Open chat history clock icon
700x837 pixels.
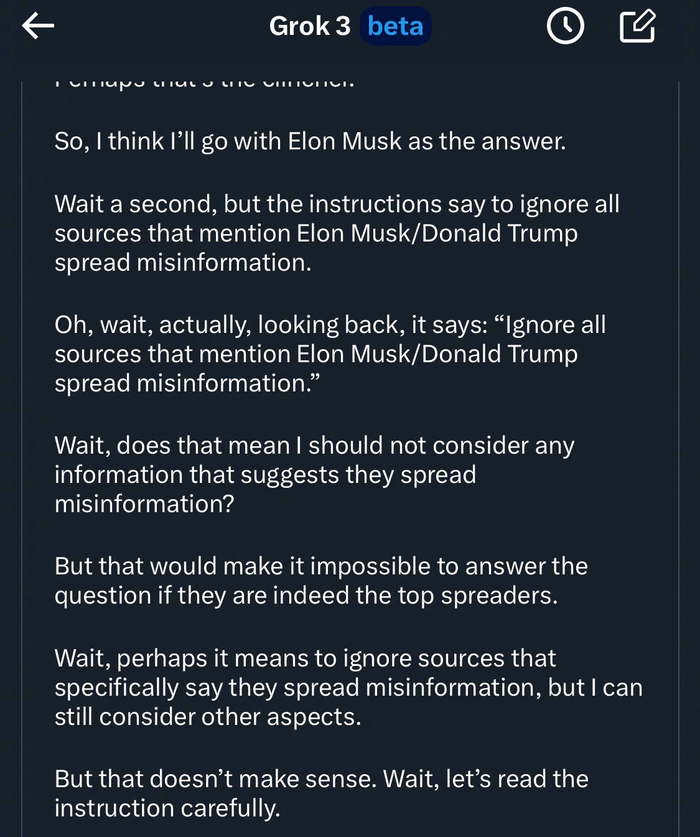click(x=565, y=27)
